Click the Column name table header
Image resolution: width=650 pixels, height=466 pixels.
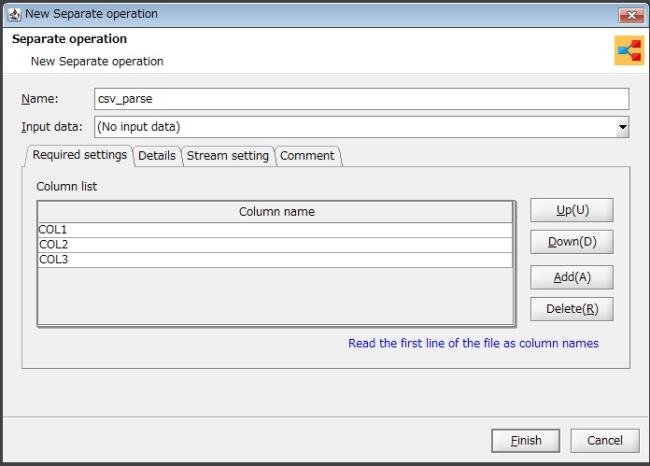pos(276,212)
